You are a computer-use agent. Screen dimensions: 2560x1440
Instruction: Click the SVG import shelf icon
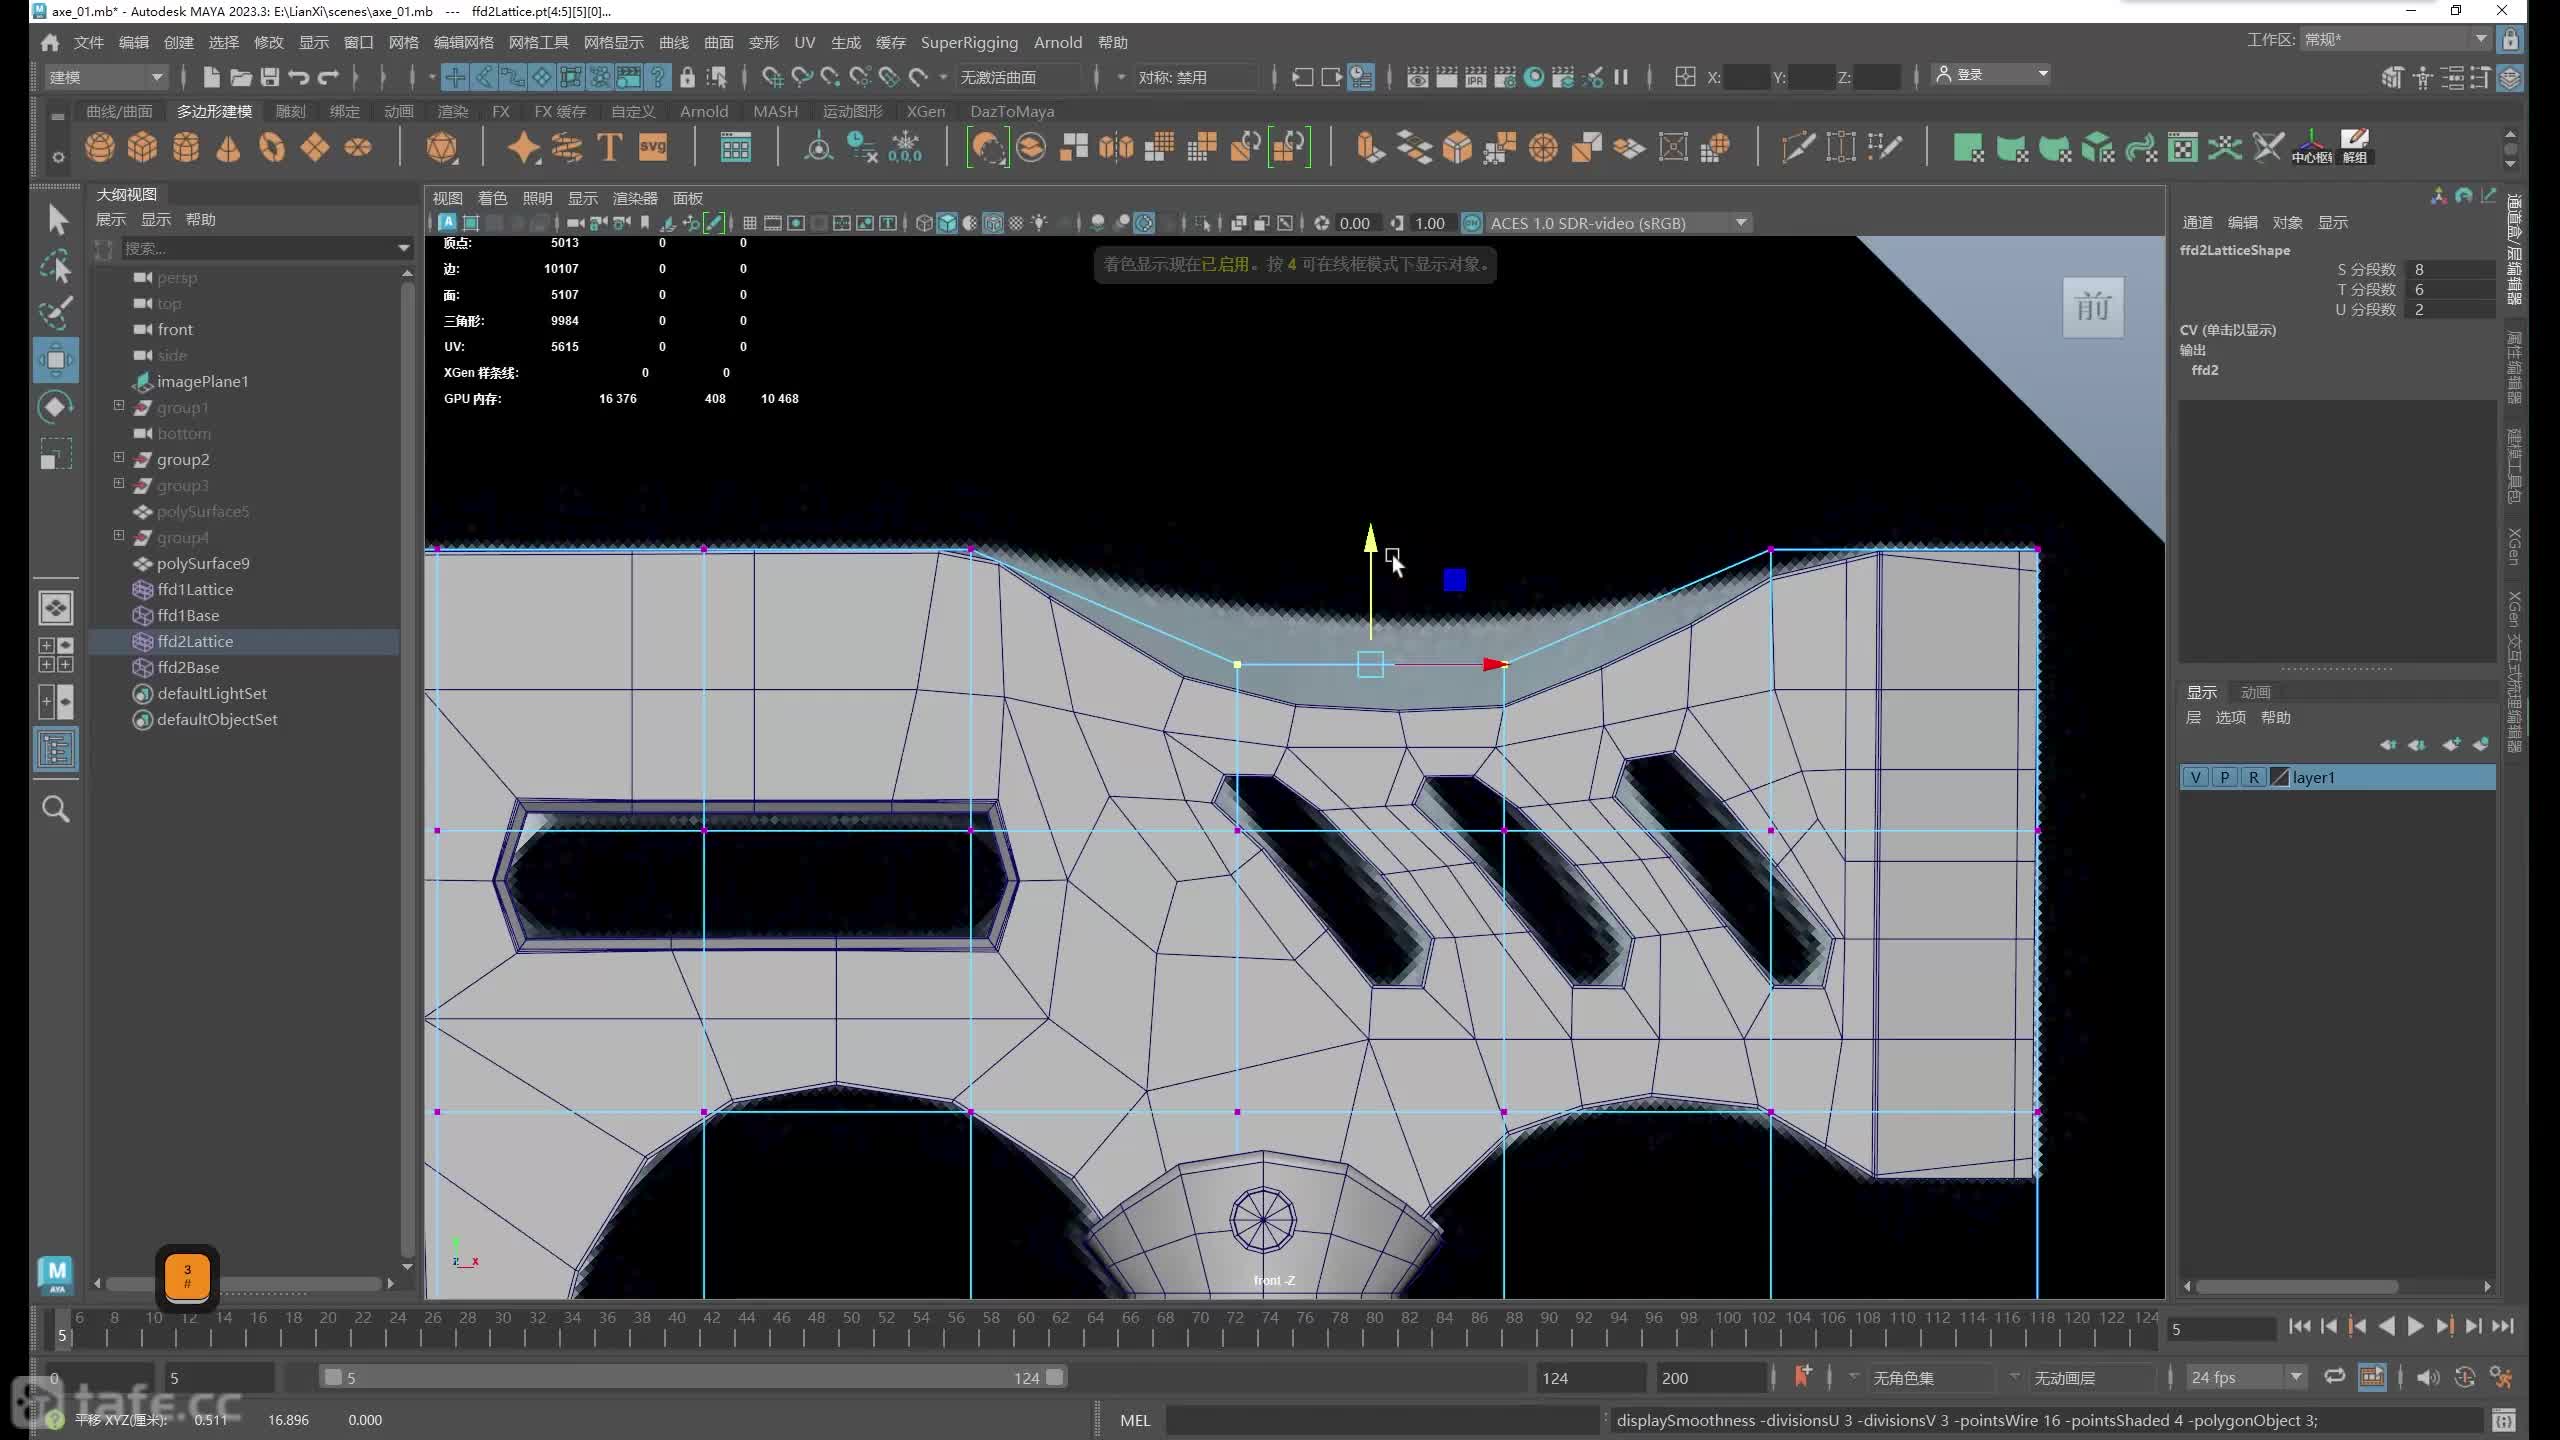[652, 148]
